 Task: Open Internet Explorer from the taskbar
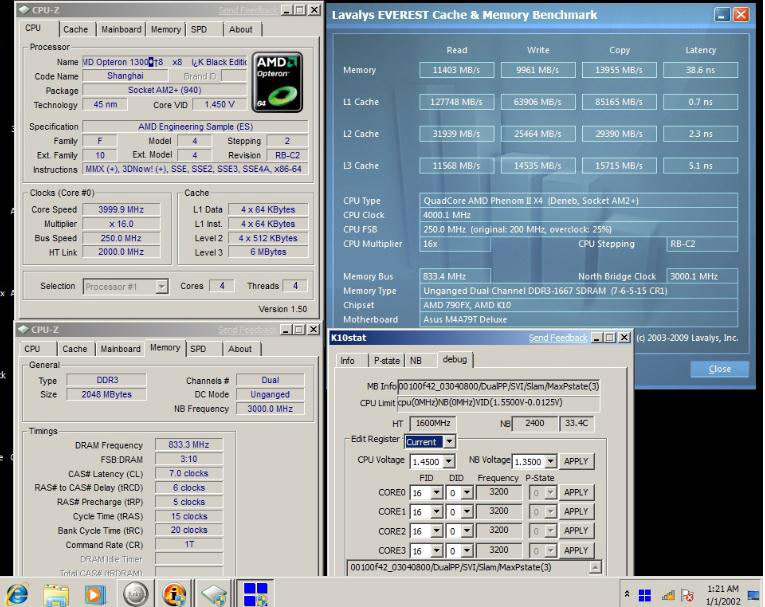17,593
